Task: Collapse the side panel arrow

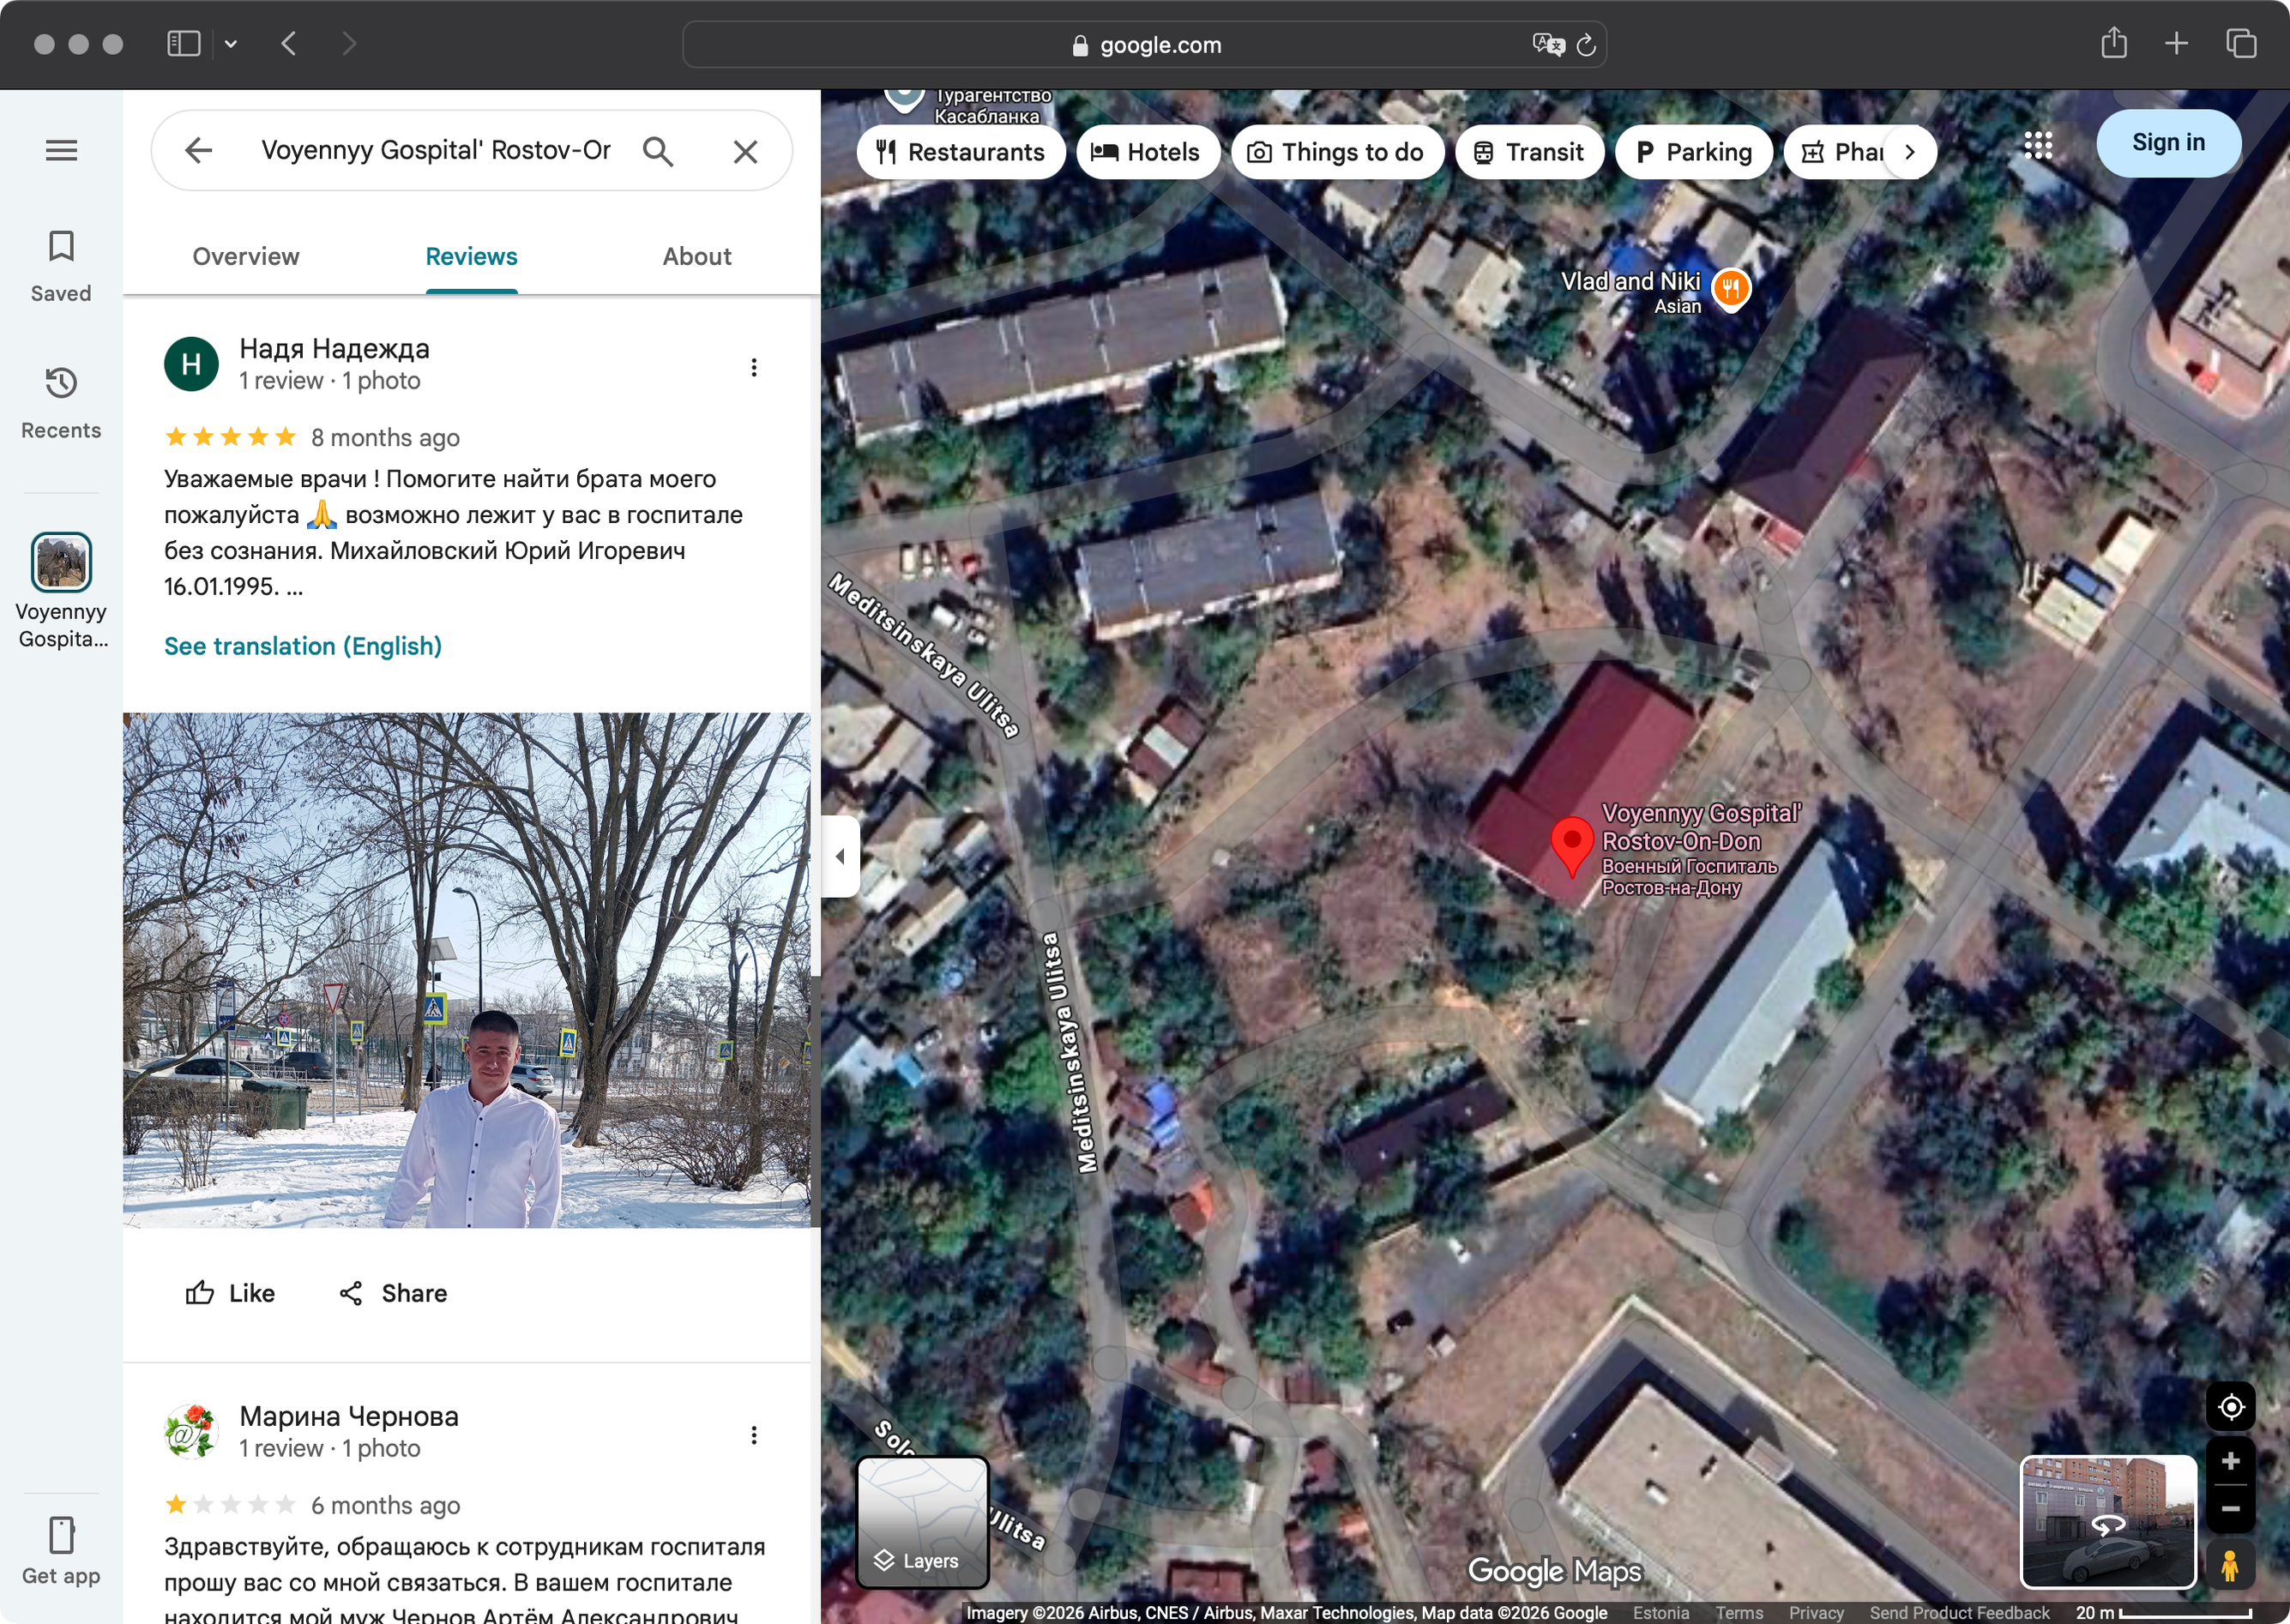Action: pos(840,856)
